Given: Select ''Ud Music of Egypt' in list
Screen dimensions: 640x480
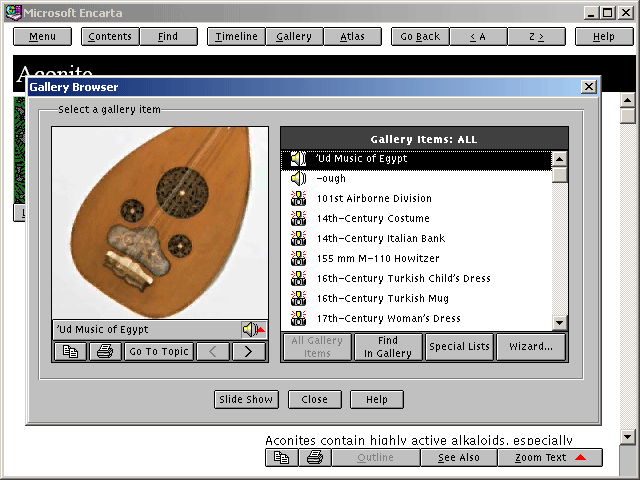Looking at the screenshot, I should coord(416,159).
